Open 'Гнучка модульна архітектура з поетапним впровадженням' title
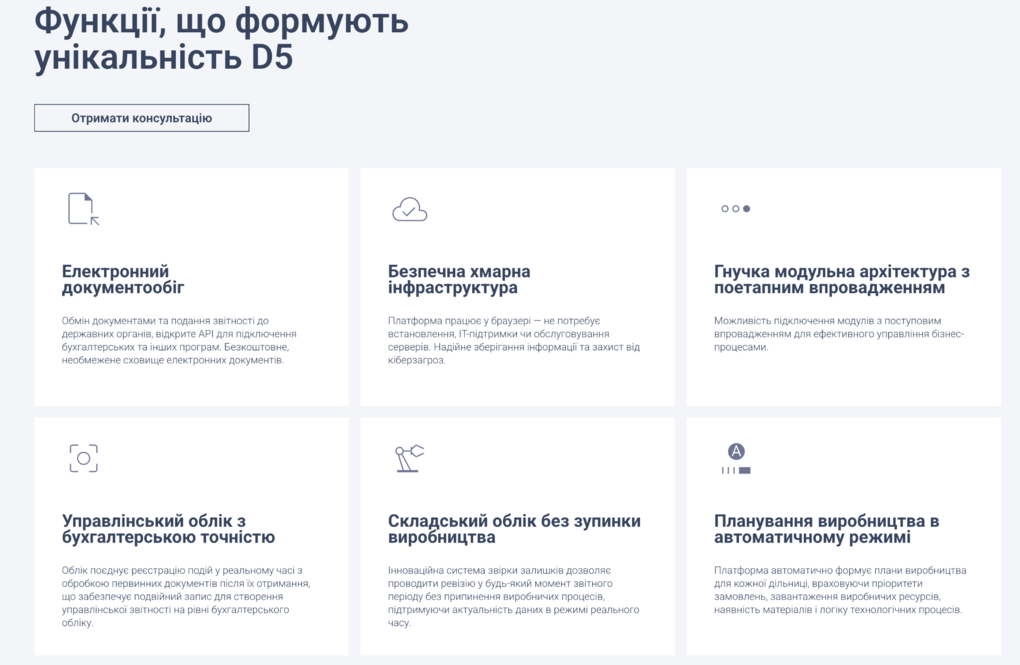This screenshot has width=1020, height=665. click(x=841, y=280)
